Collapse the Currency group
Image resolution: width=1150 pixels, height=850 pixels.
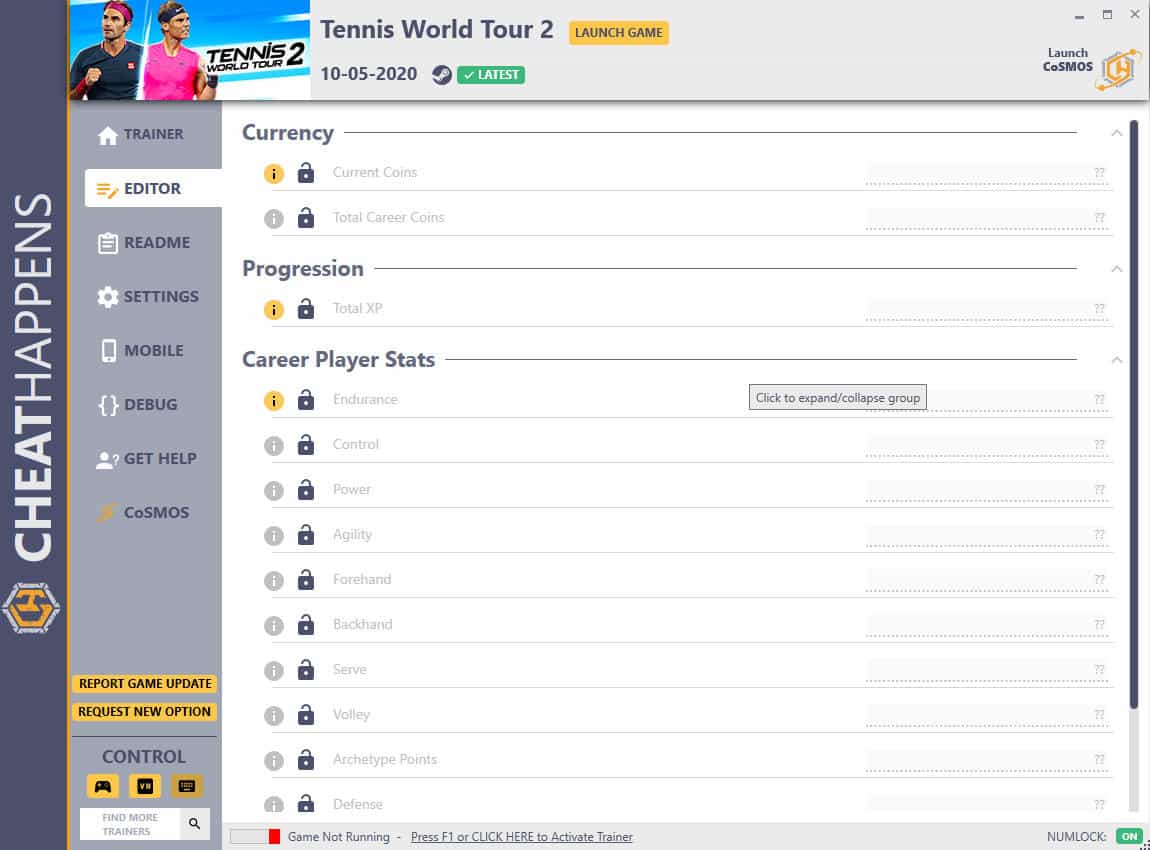pos(1116,133)
